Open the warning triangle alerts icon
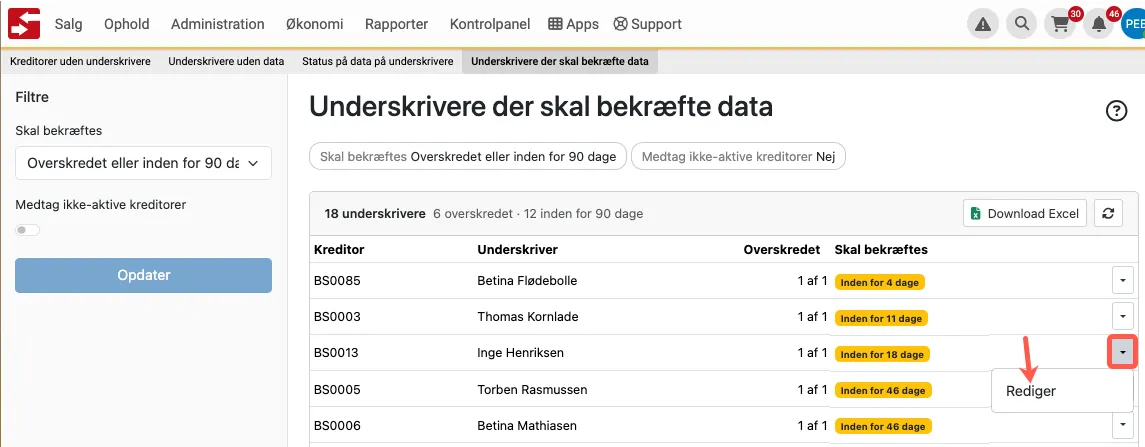This screenshot has width=1145, height=447. [x=983, y=24]
